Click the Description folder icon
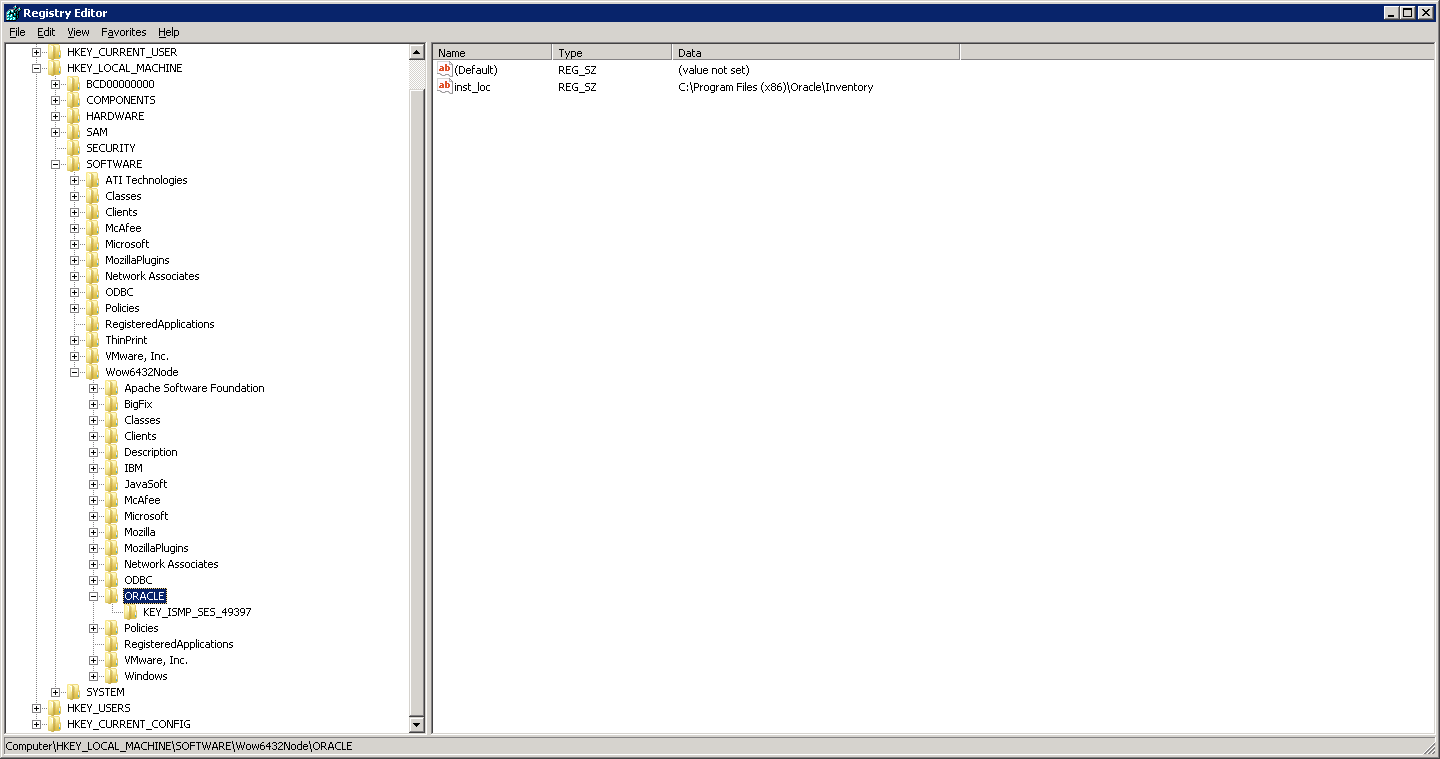The image size is (1440, 759). pos(112,452)
